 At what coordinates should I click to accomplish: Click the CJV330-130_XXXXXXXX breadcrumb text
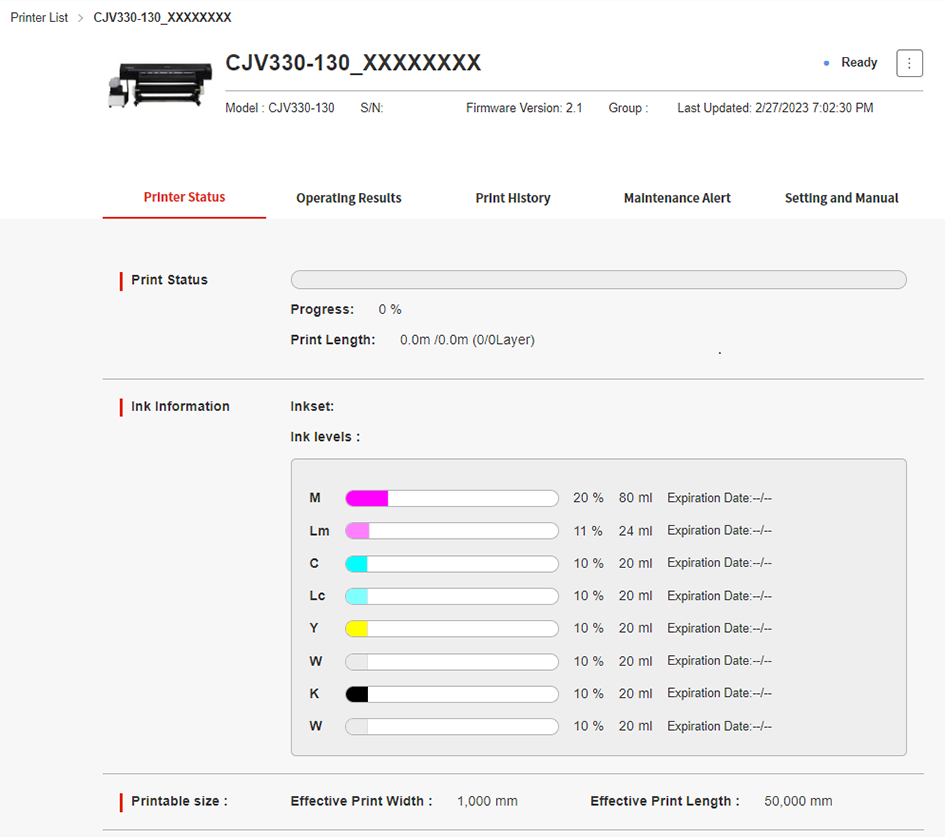(162, 18)
